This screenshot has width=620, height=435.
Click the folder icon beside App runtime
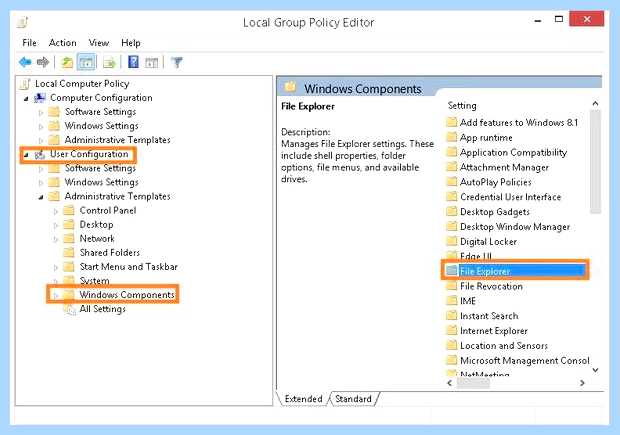point(452,137)
